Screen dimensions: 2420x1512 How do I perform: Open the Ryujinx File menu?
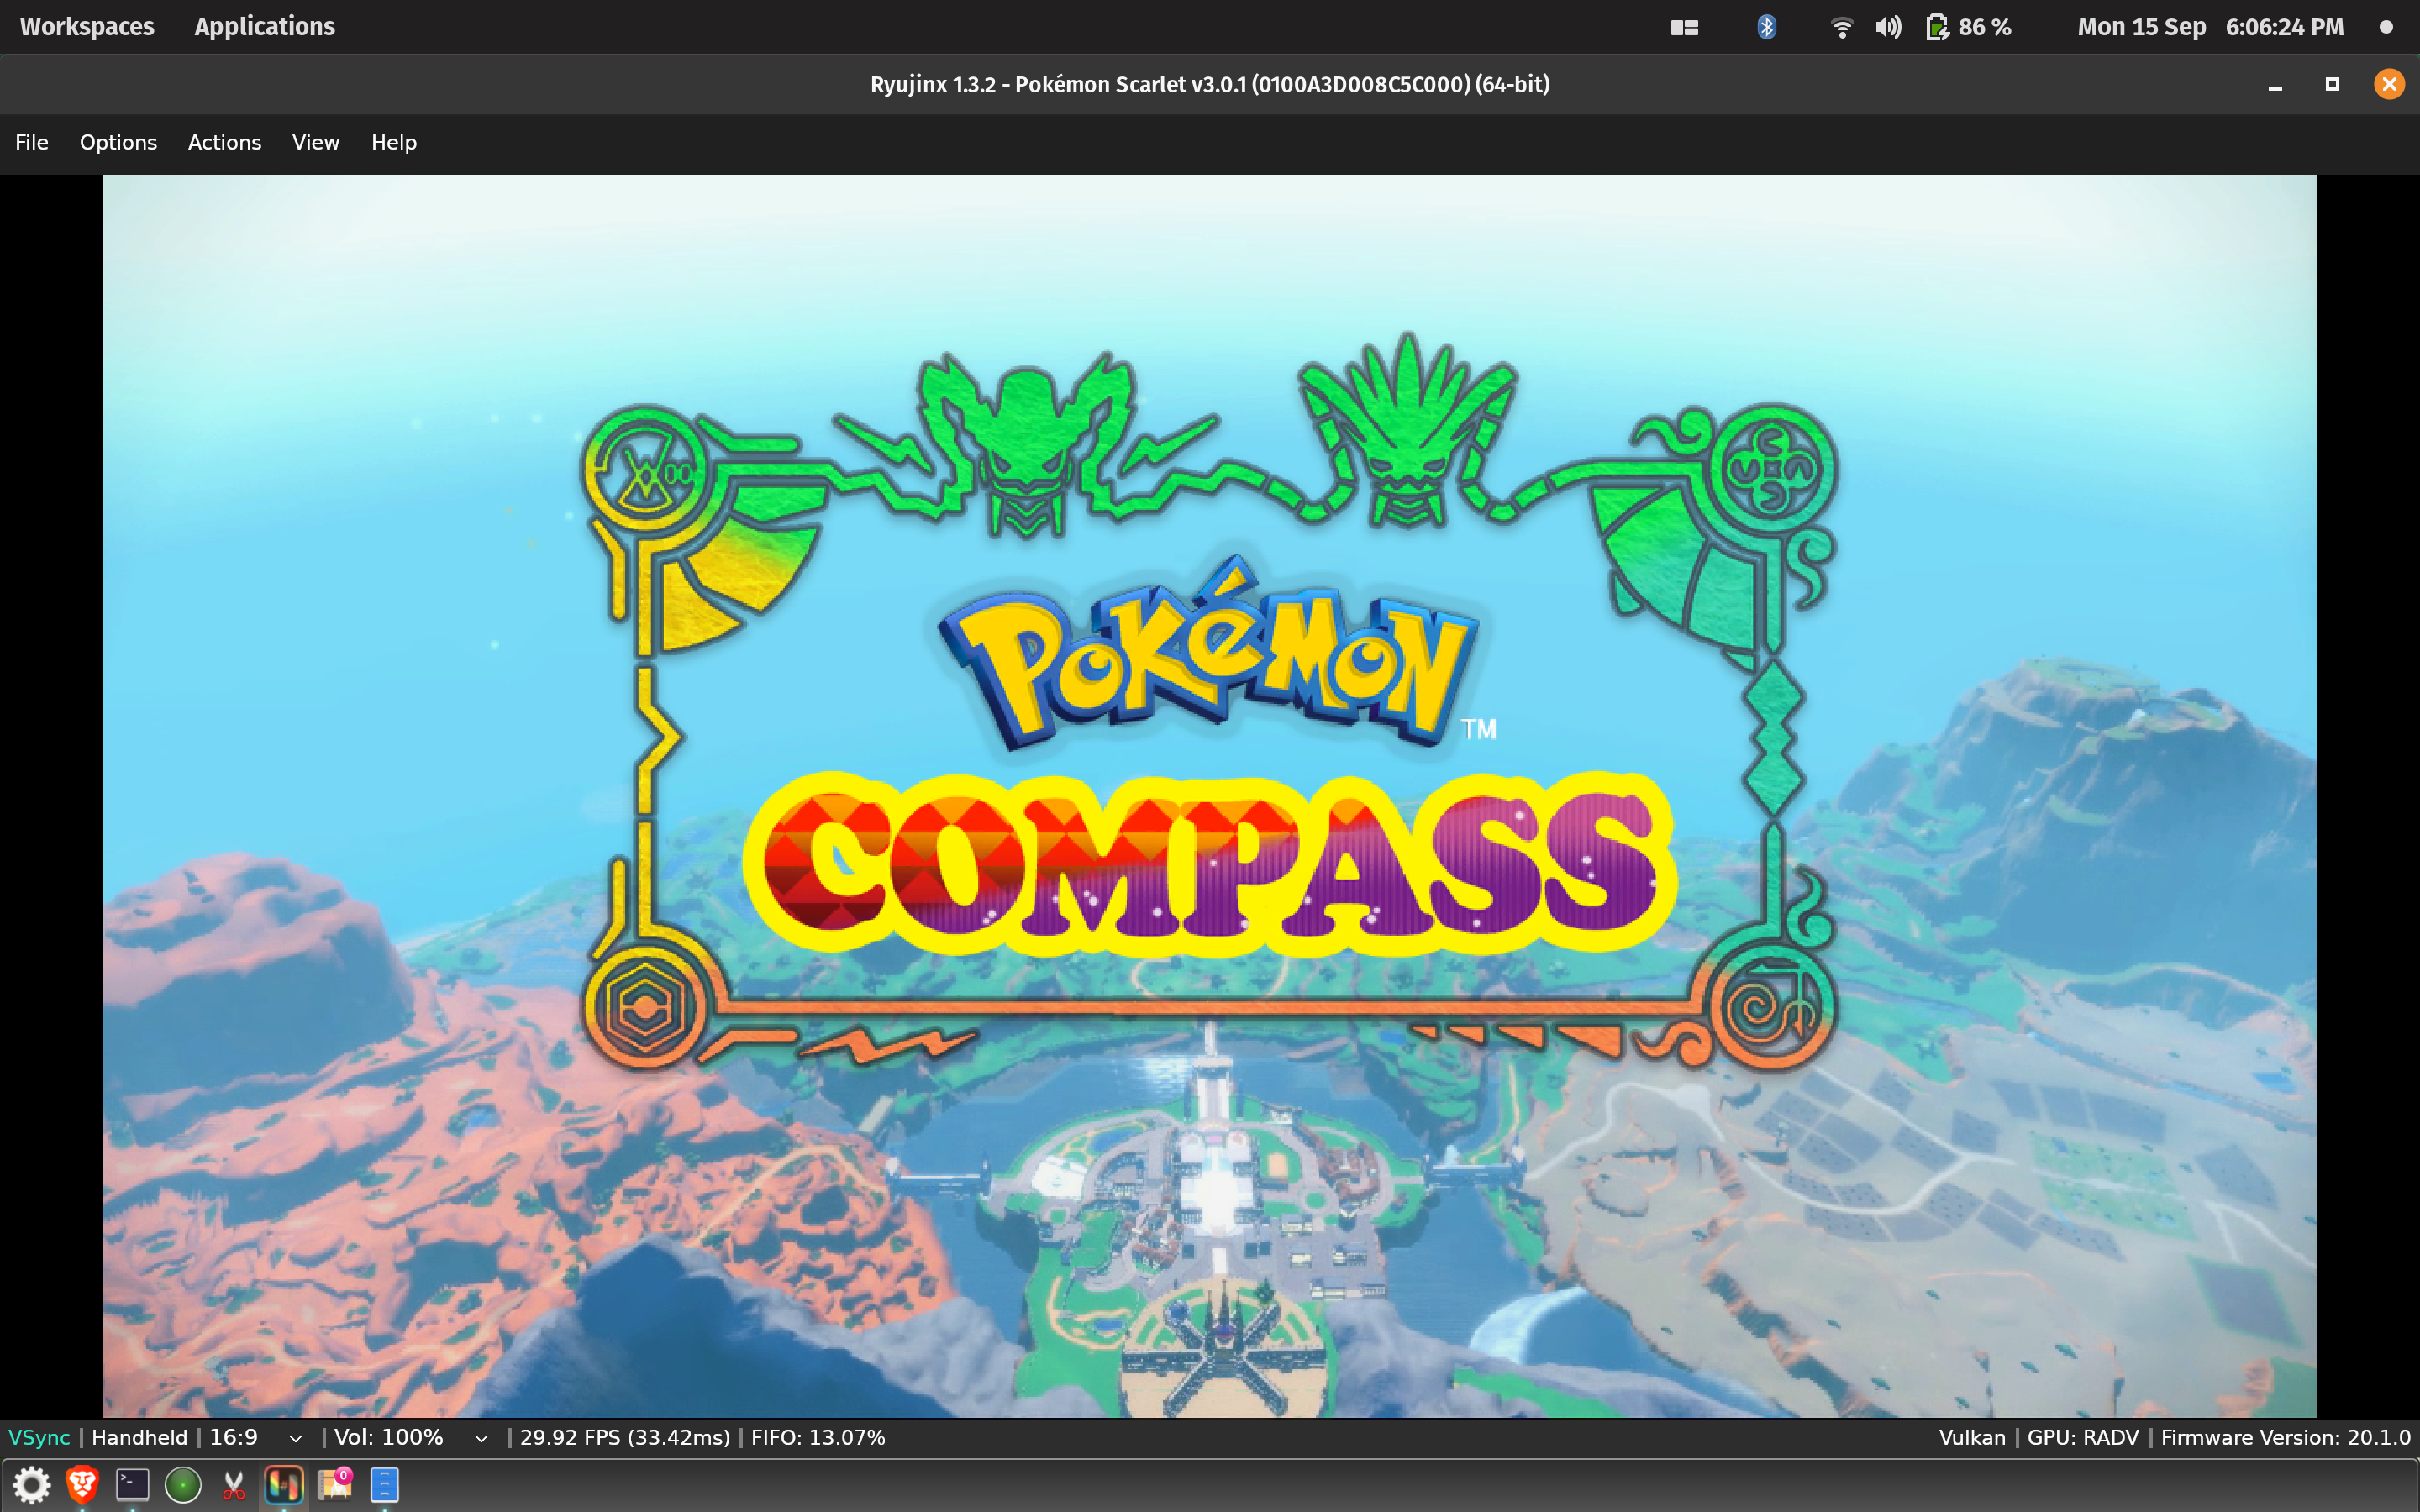click(x=31, y=142)
